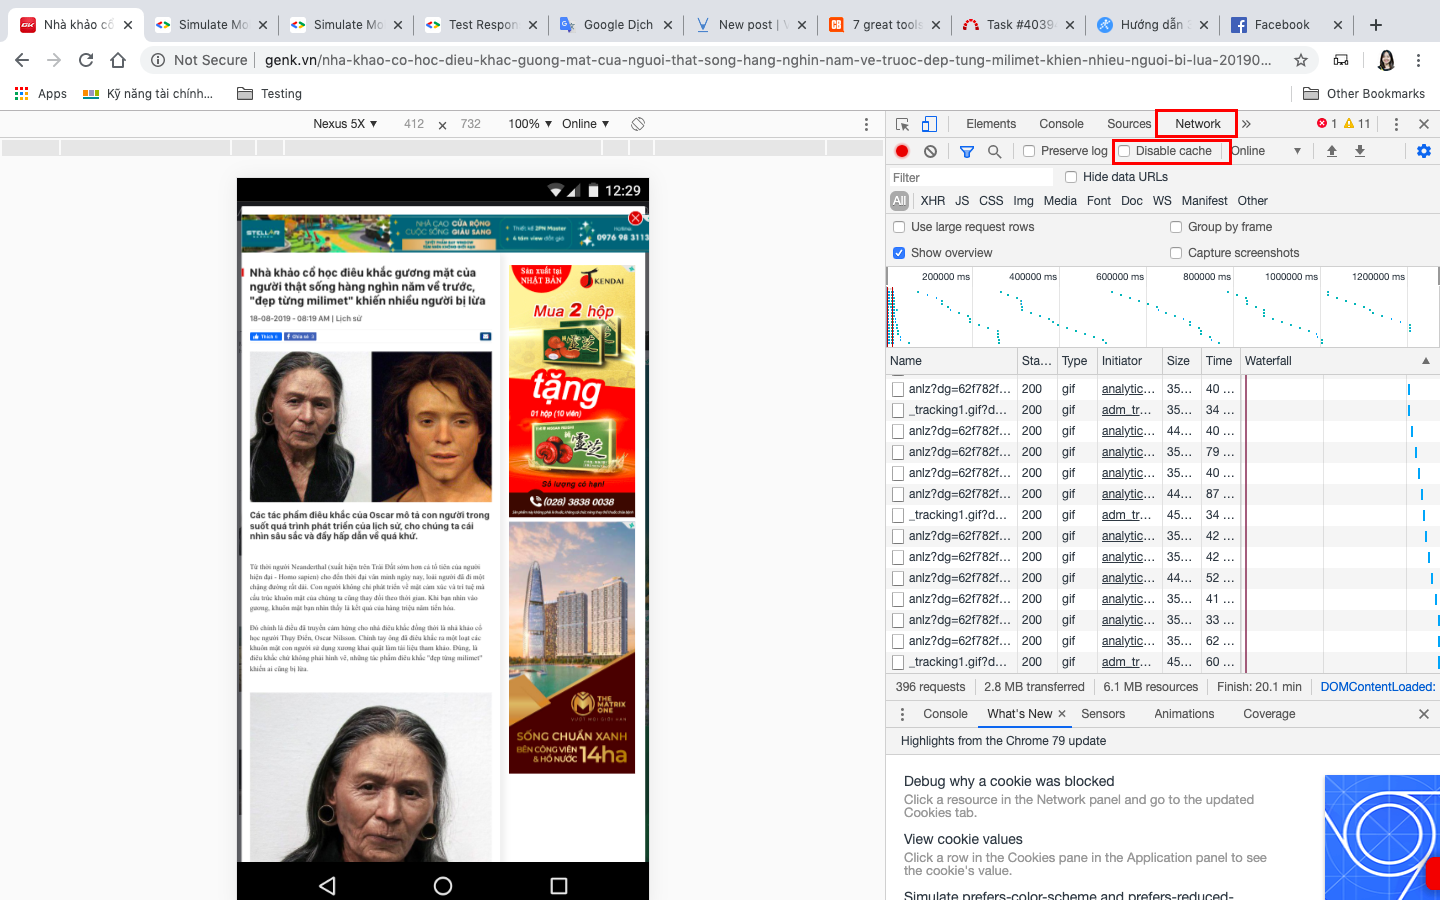Stop recording the network log
The height and width of the screenshot is (900, 1440).
pyautogui.click(x=902, y=151)
